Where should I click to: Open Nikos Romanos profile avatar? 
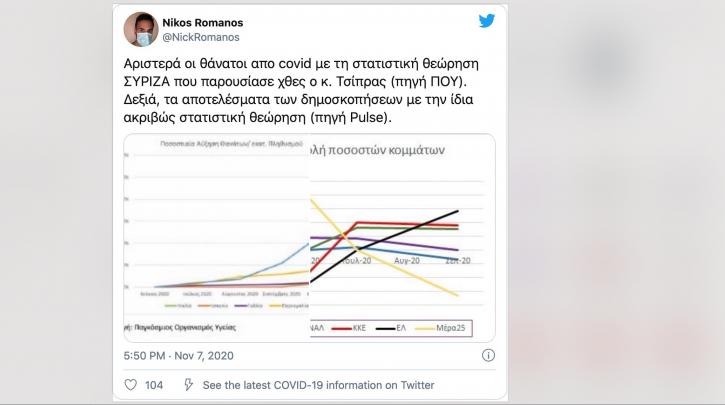[139, 30]
